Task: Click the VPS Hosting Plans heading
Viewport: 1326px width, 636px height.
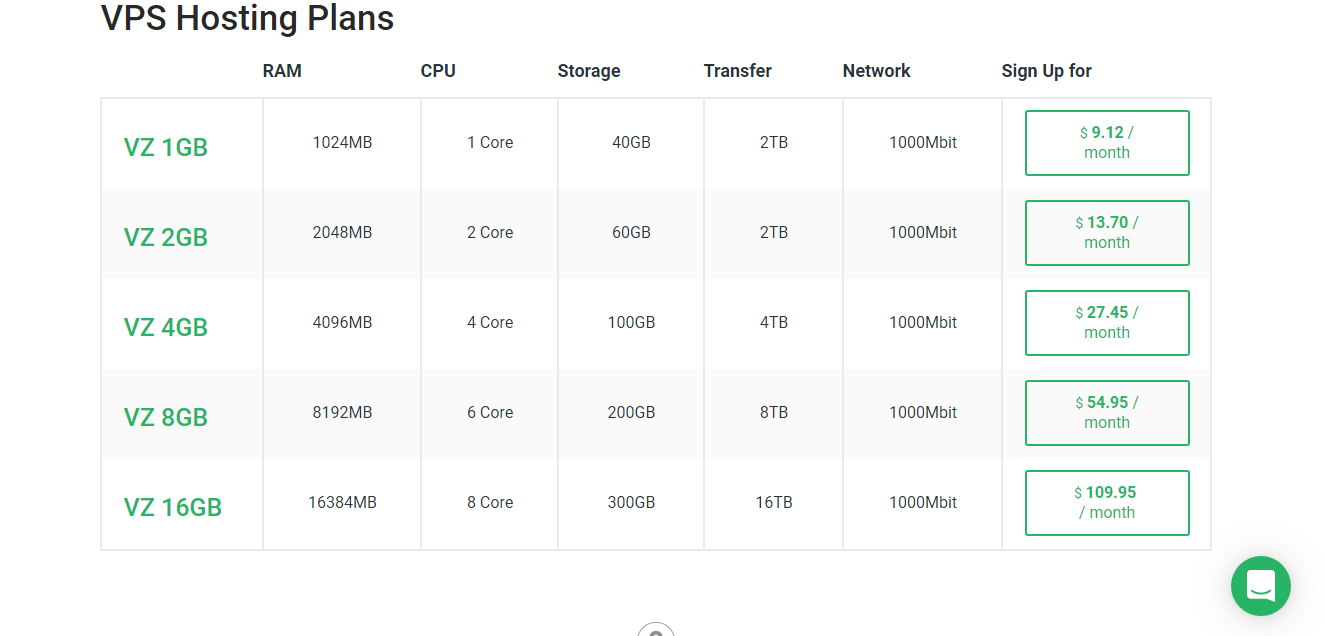Action: point(246,18)
